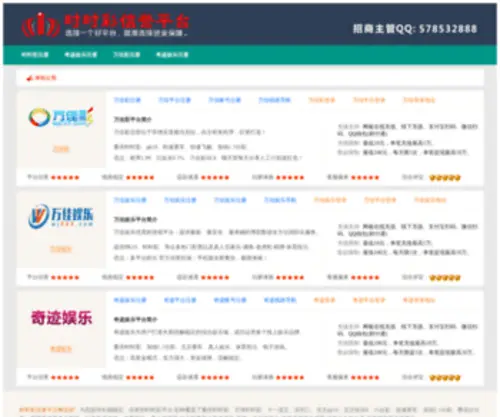Click the bold intro heading in 奇迹娱乐 card
Screen dimensions: 500x417
(135, 319)
